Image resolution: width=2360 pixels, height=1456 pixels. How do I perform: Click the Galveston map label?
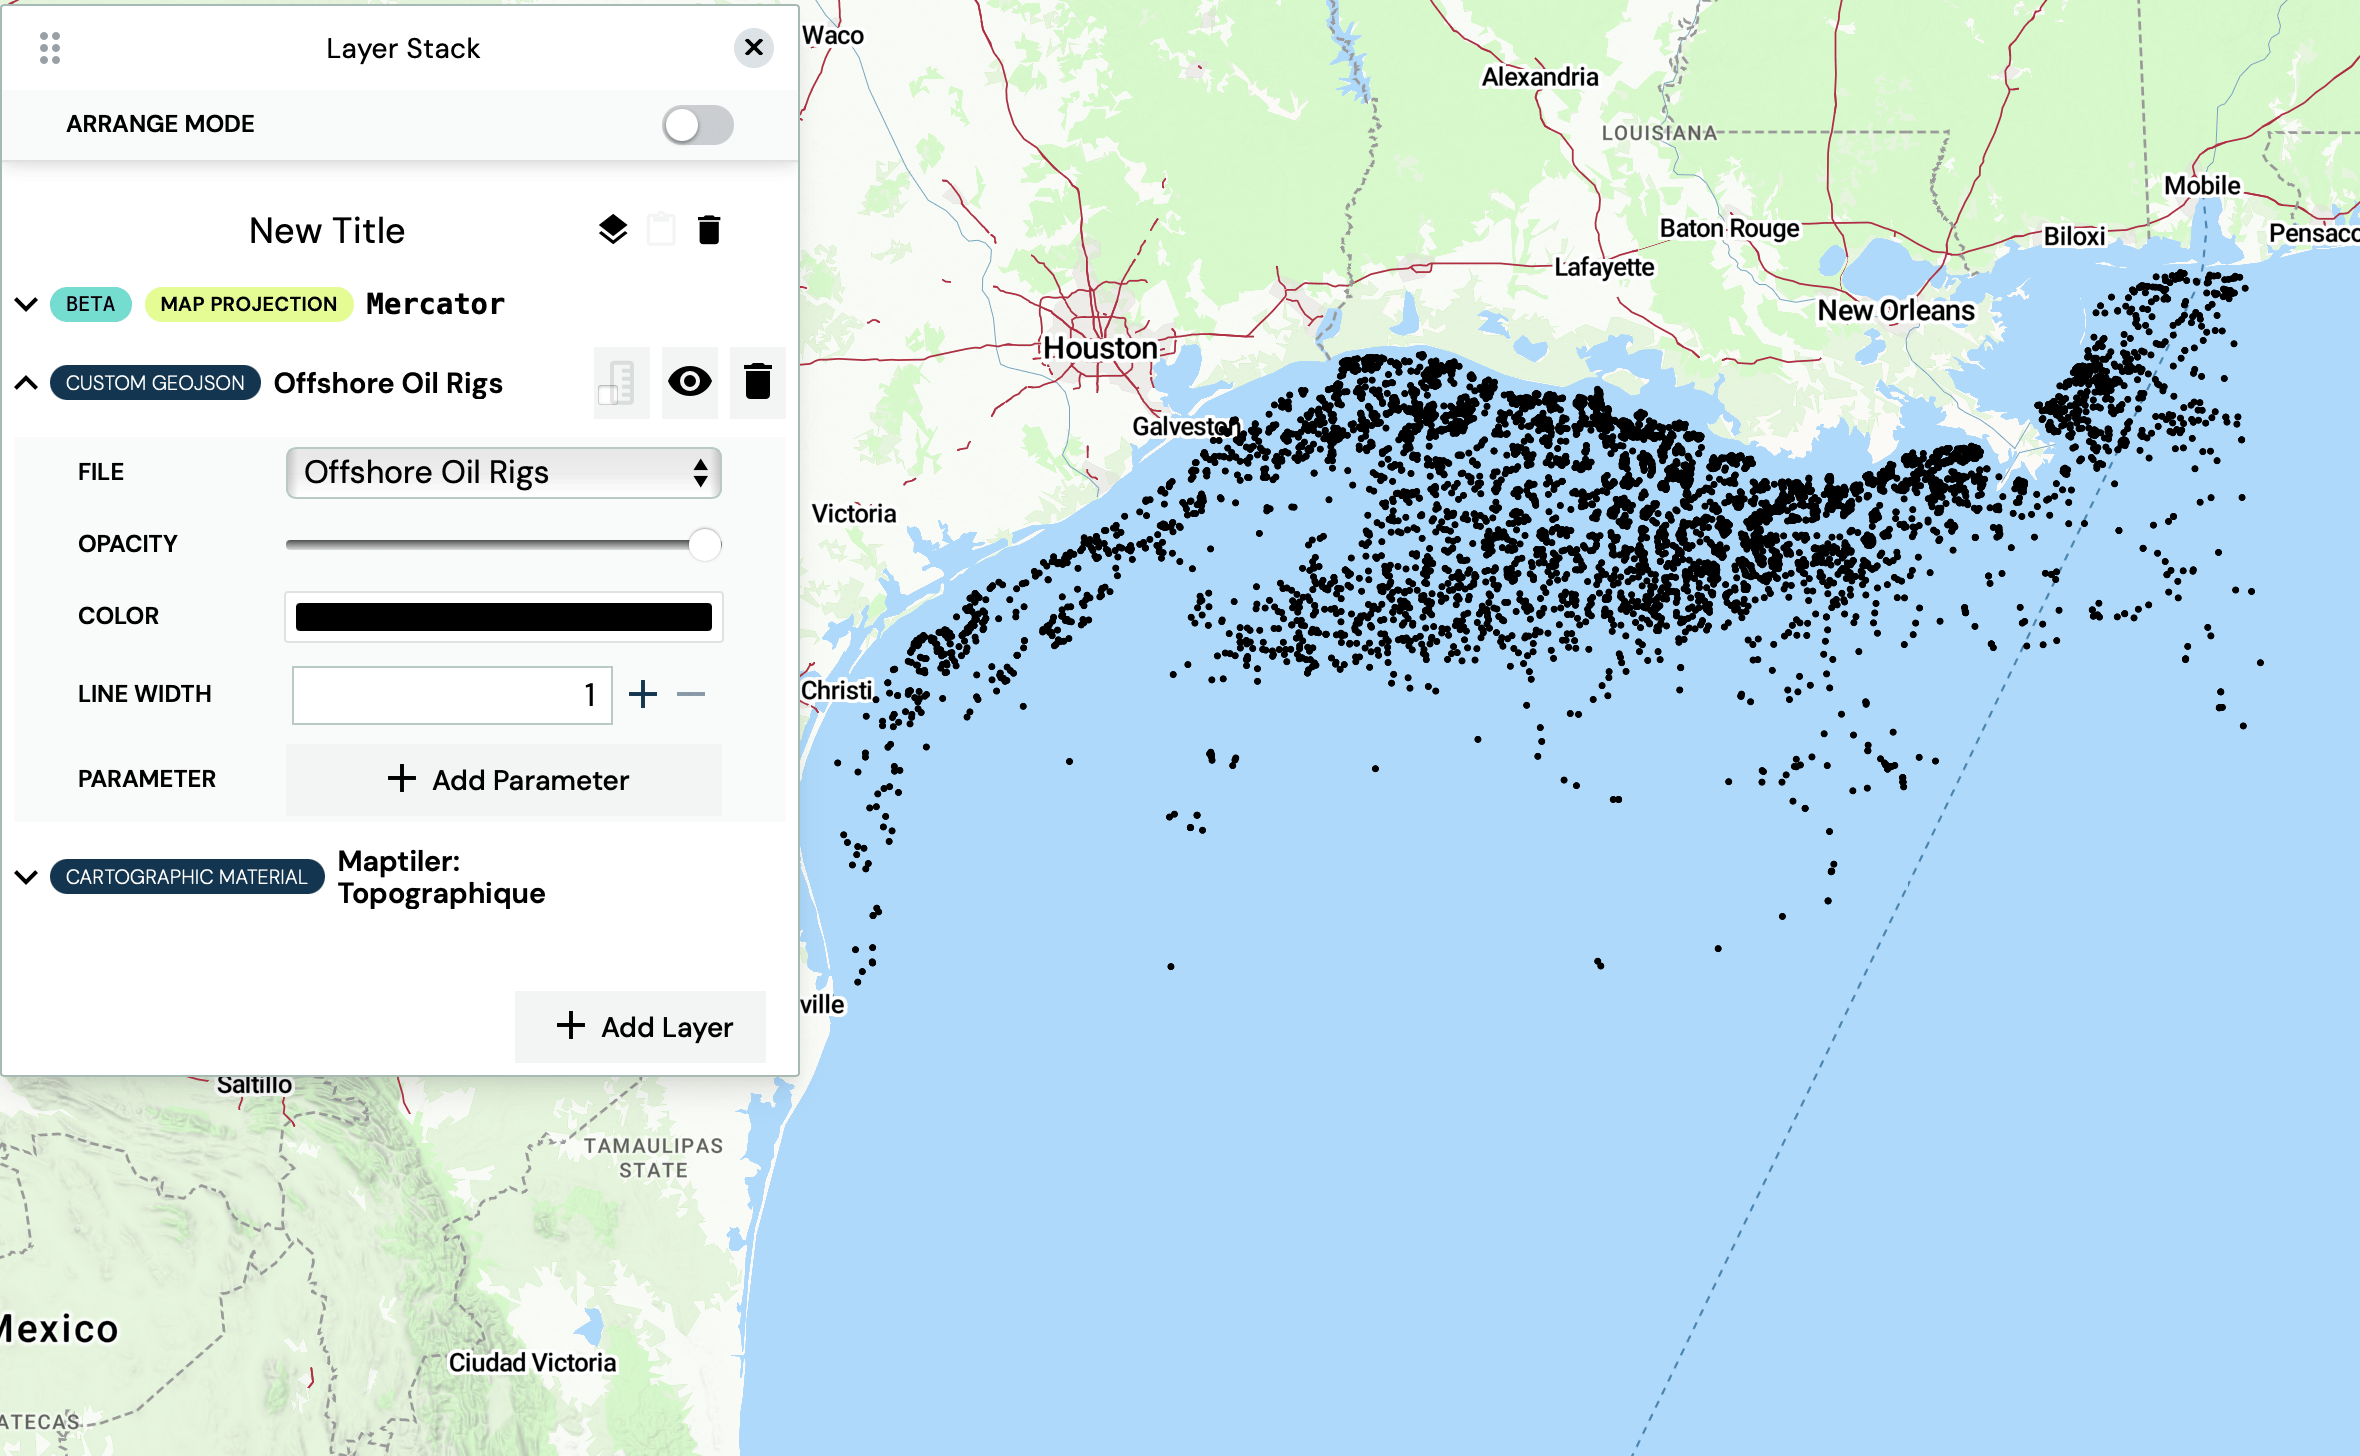[x=1186, y=427]
